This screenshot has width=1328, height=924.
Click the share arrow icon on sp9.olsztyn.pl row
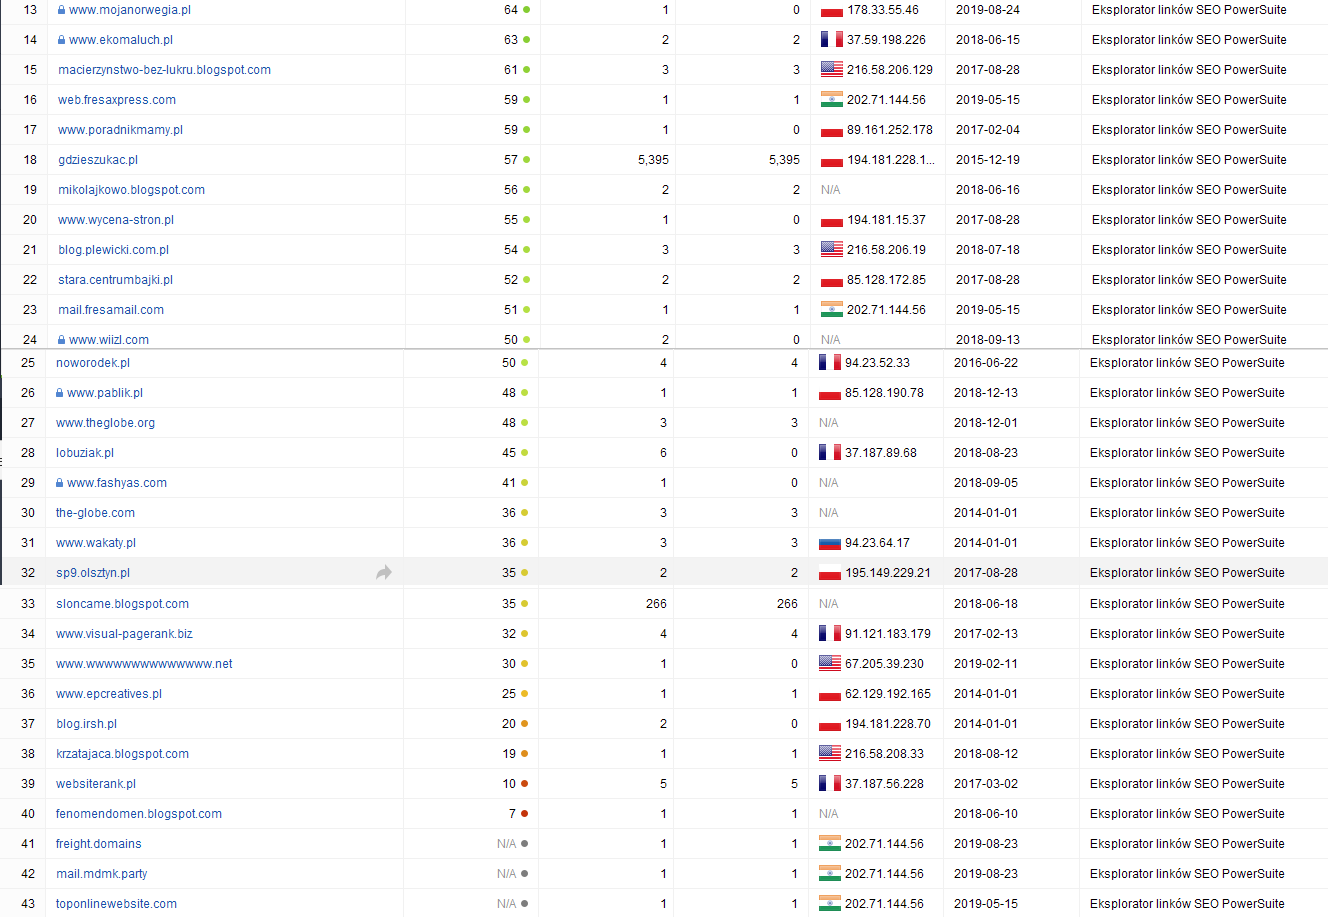click(384, 573)
